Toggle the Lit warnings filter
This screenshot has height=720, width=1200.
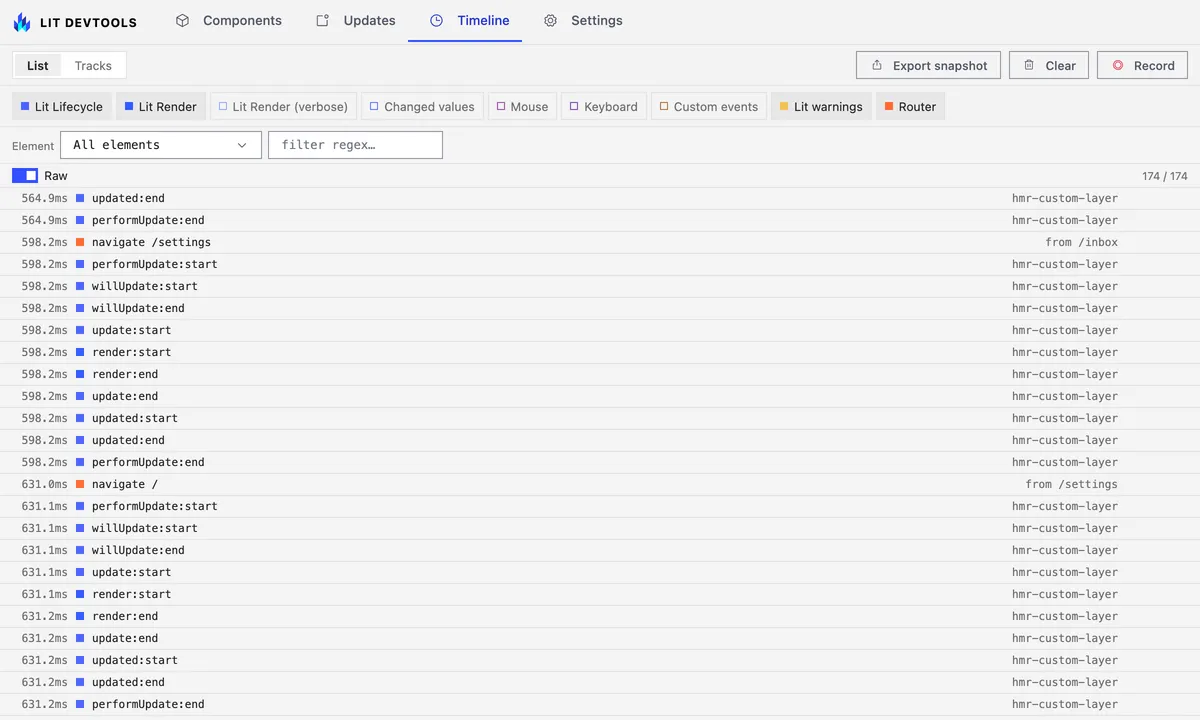821,107
